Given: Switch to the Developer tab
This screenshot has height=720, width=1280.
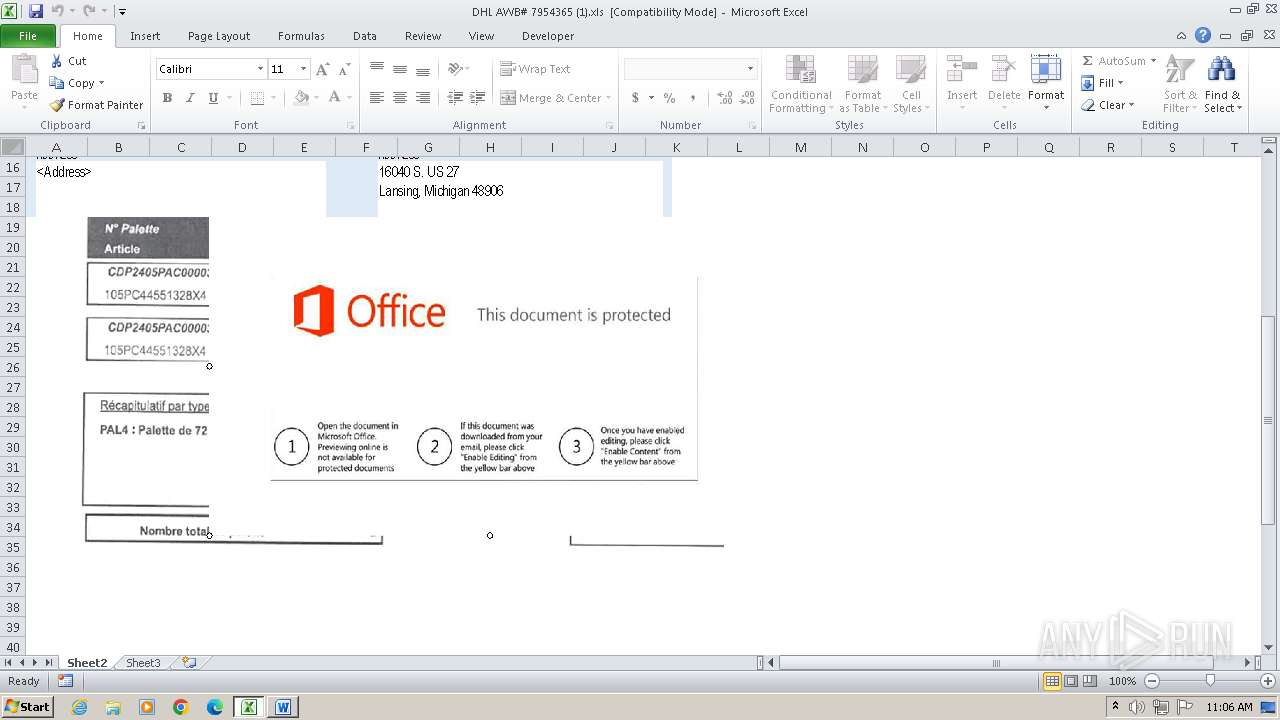Looking at the screenshot, I should [548, 36].
